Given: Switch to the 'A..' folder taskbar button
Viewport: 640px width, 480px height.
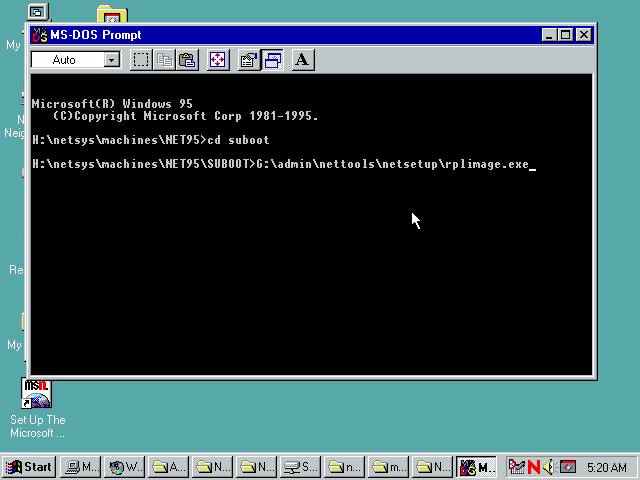Looking at the screenshot, I should click(168, 467).
